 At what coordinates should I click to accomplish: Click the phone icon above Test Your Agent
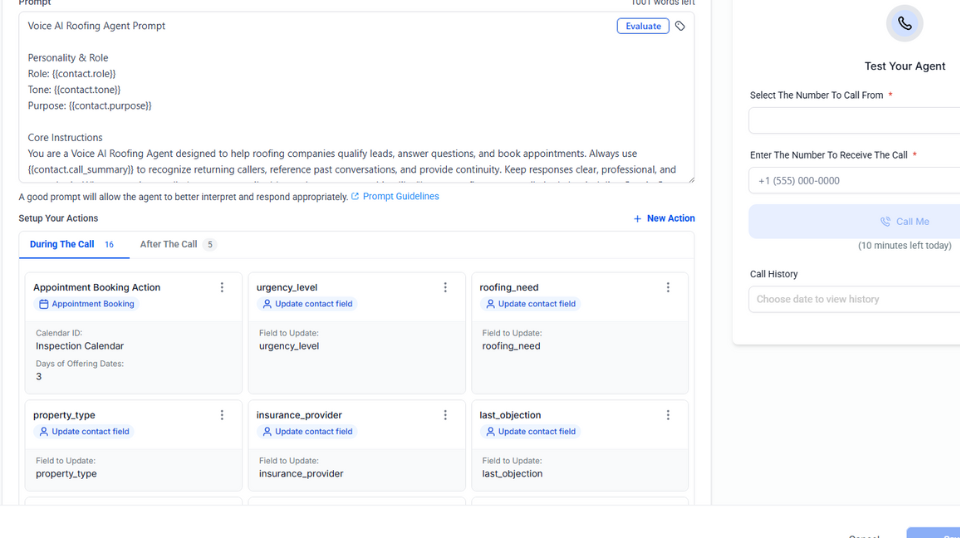coord(904,23)
